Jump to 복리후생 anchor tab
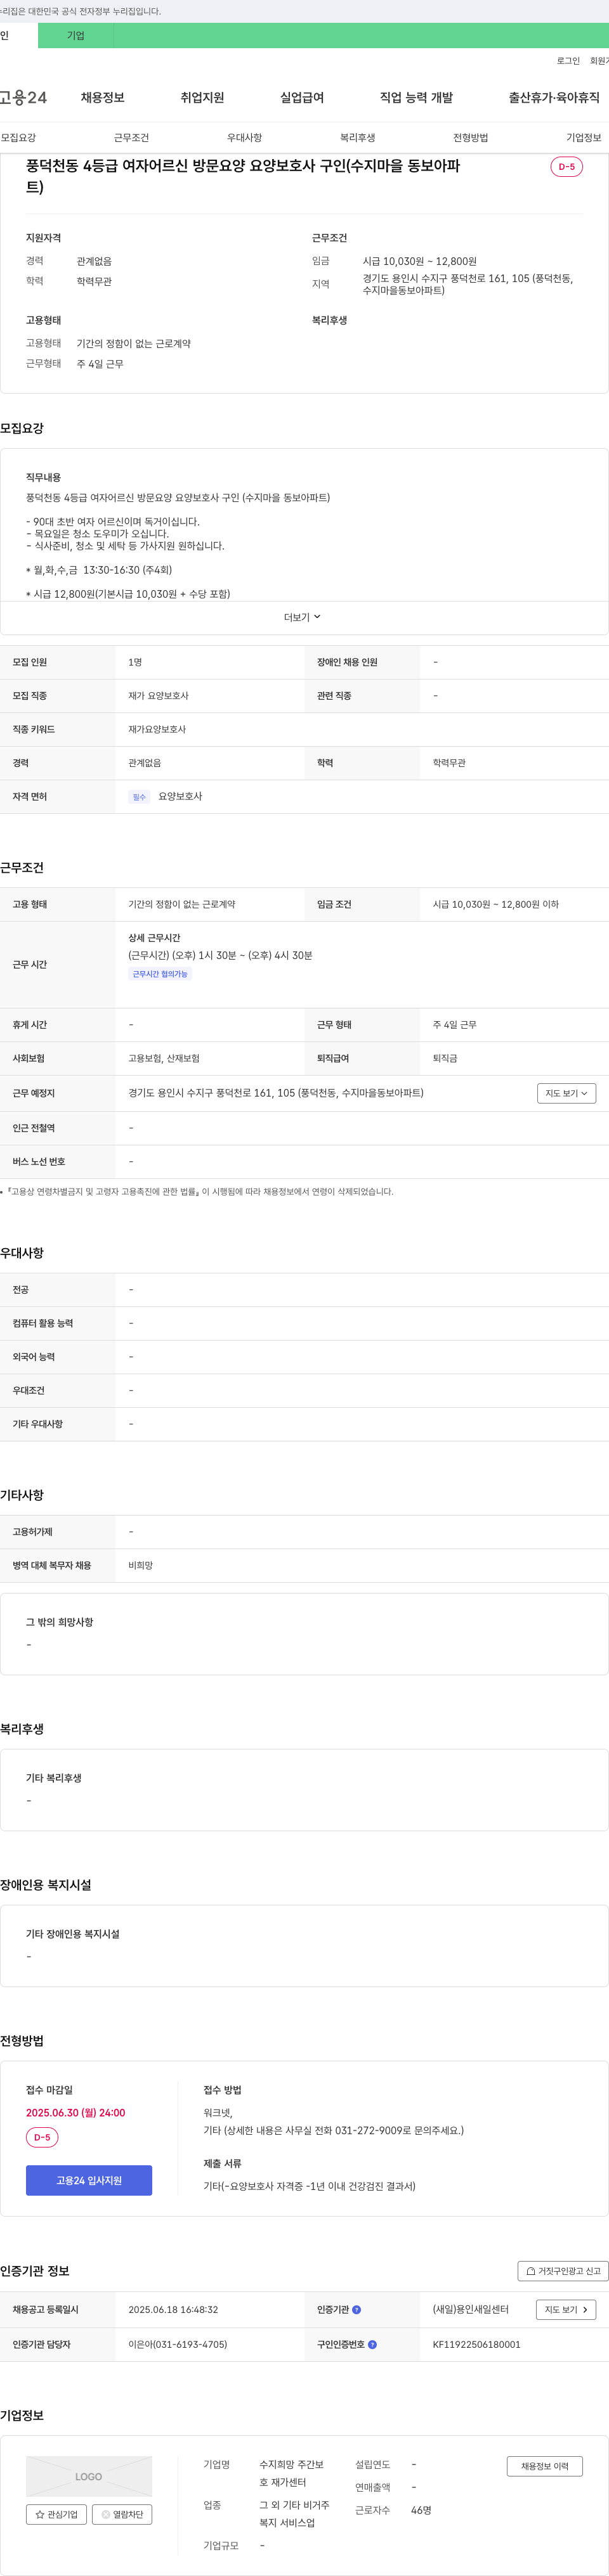This screenshot has width=609, height=2576. coord(357,138)
